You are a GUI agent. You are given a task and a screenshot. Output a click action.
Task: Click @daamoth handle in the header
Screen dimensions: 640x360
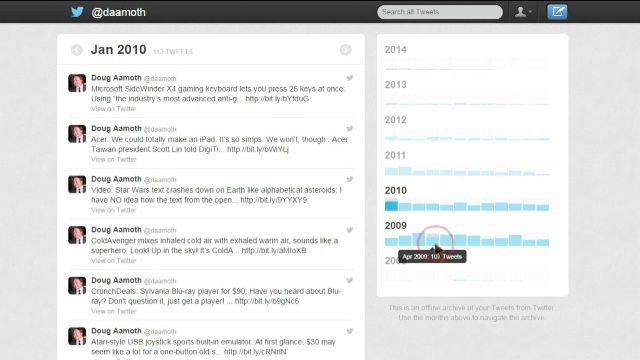118,12
